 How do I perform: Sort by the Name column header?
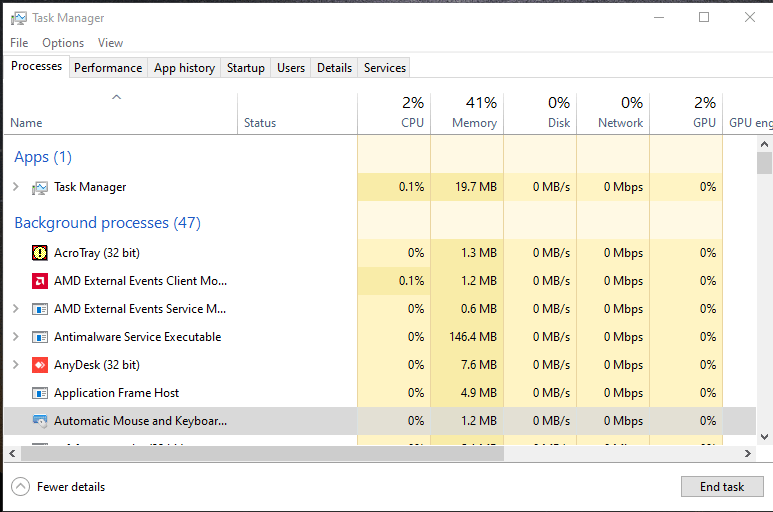[x=121, y=114]
